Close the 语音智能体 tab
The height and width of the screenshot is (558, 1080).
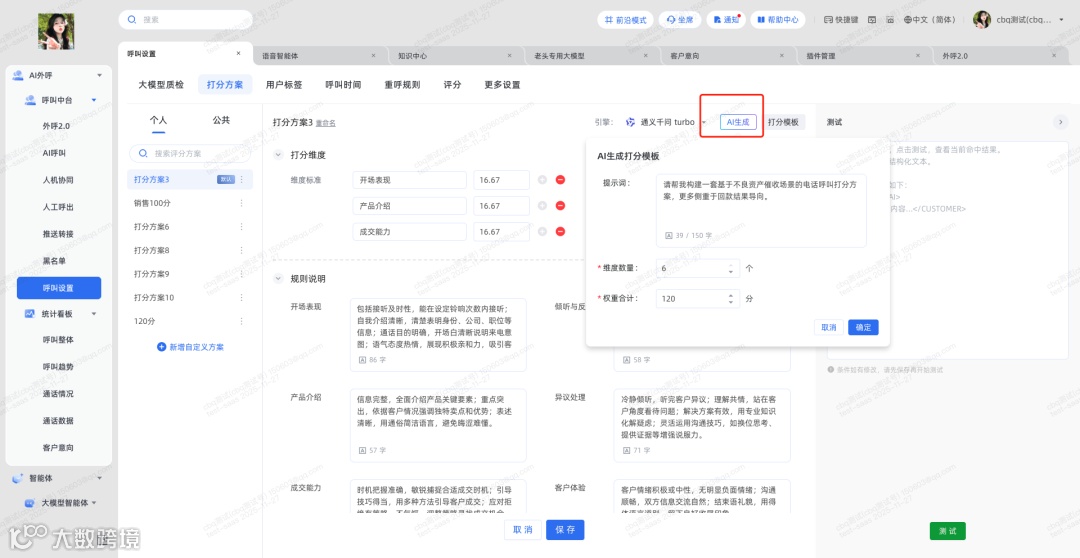pyautogui.click(x=373, y=55)
